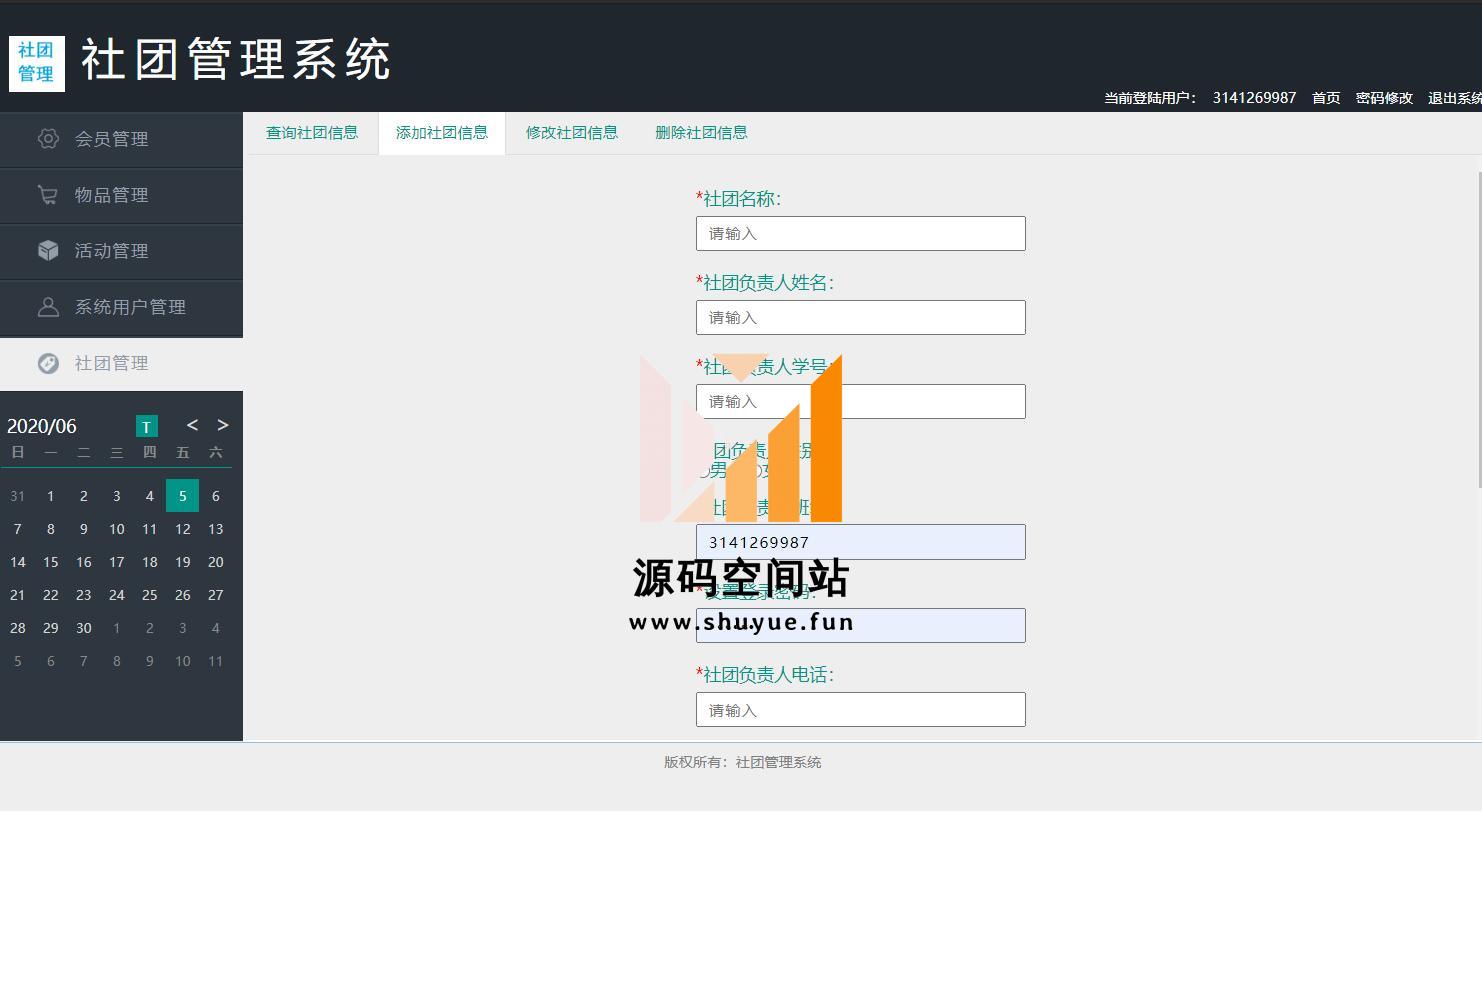Select date 15 in calendar
Viewport: 1482px width, 991px height.
[50, 562]
